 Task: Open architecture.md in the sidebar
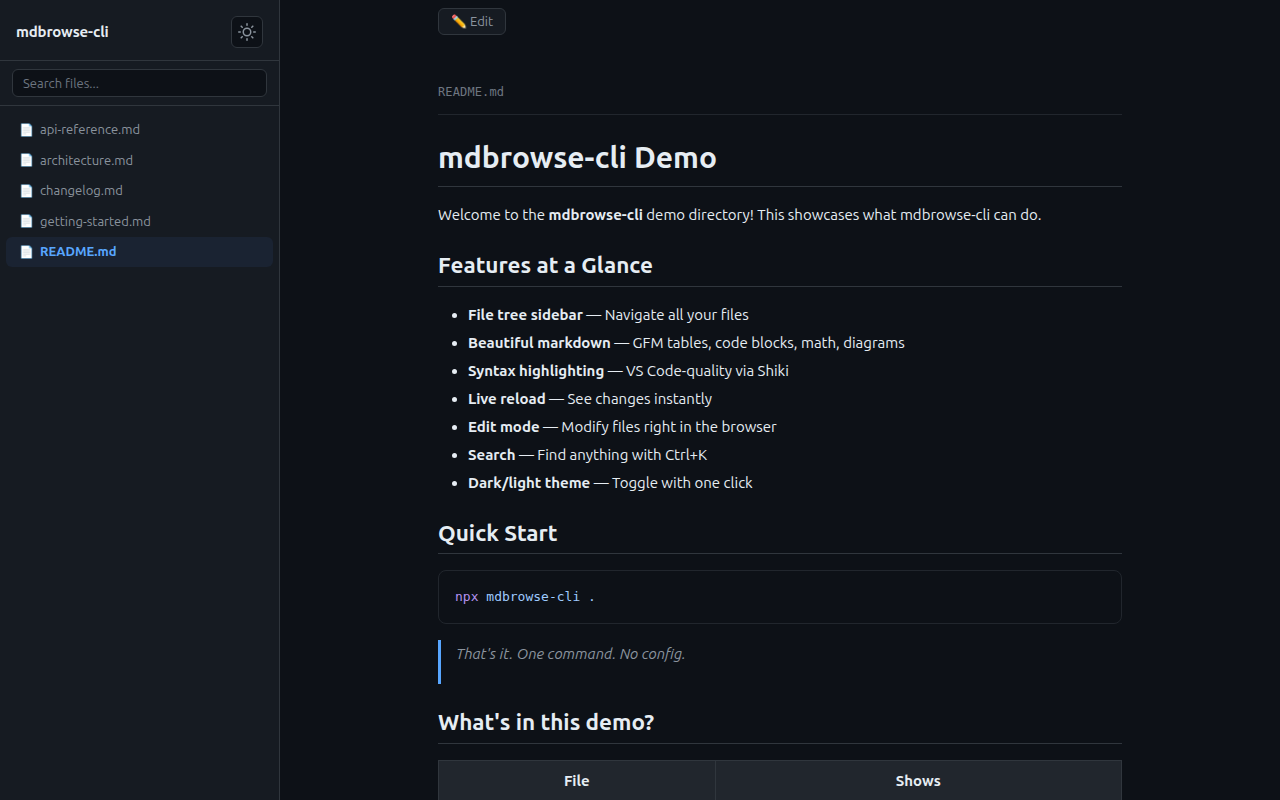point(139,160)
